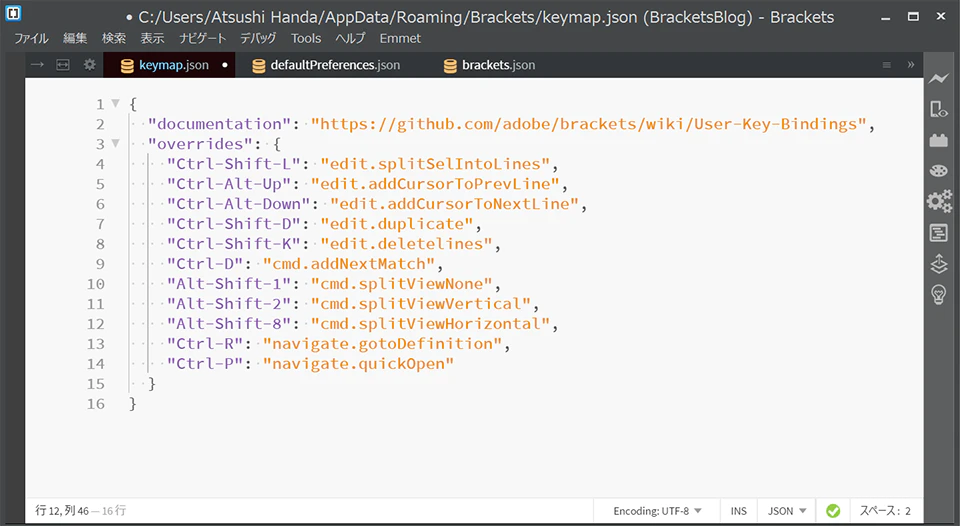
Task: Click the "navigate.quickOpen" value
Action: coord(359,364)
